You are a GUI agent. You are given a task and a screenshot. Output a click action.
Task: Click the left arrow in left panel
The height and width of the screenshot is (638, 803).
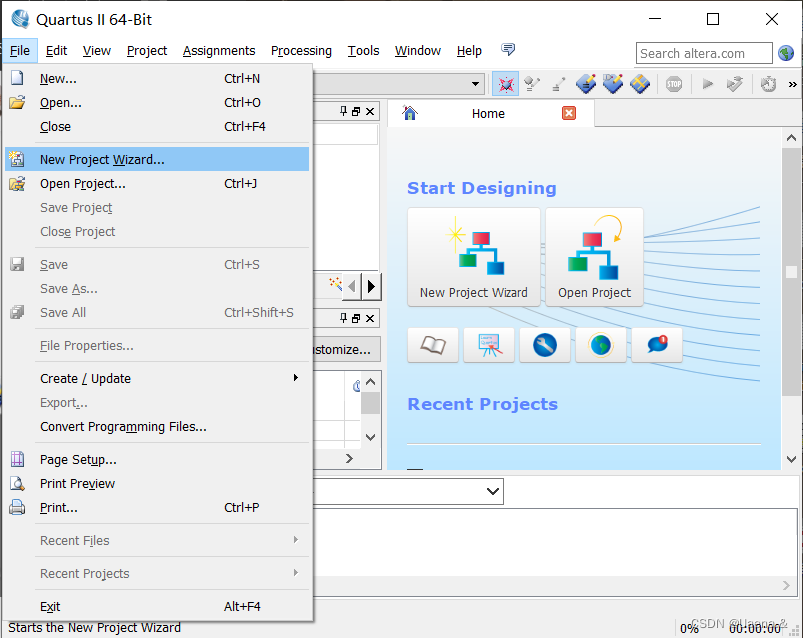pos(352,286)
